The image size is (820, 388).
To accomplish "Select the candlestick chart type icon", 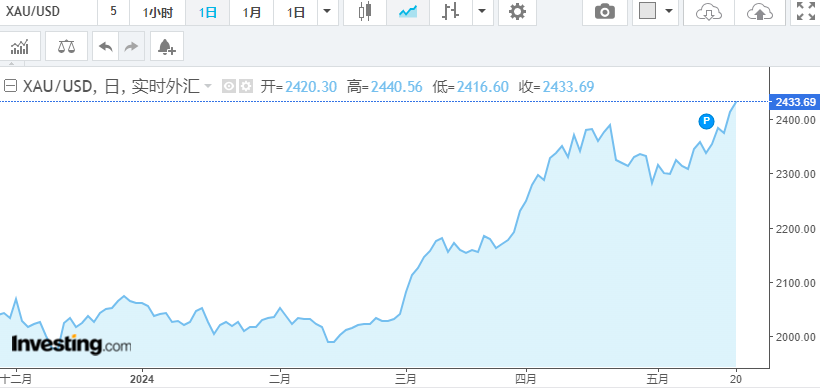I will (x=365, y=12).
